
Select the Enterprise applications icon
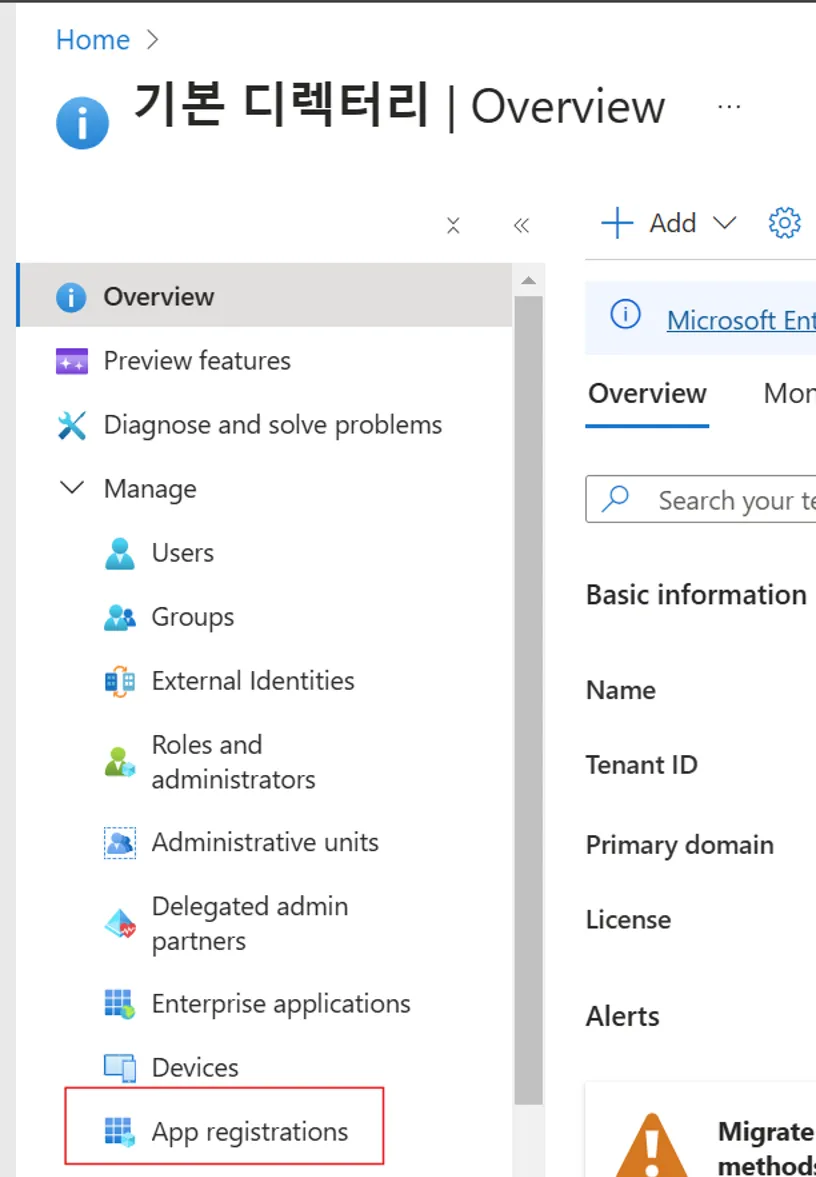point(120,1004)
